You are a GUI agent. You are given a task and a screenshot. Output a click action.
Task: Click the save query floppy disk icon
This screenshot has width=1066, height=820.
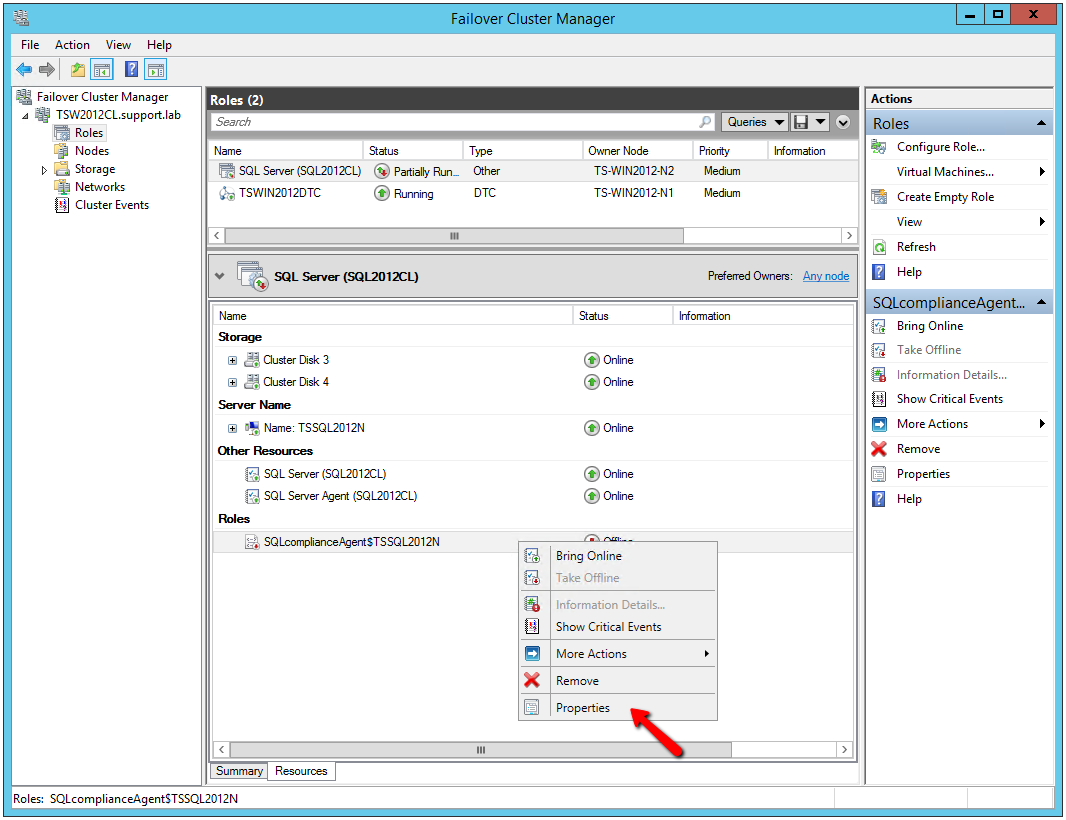801,122
